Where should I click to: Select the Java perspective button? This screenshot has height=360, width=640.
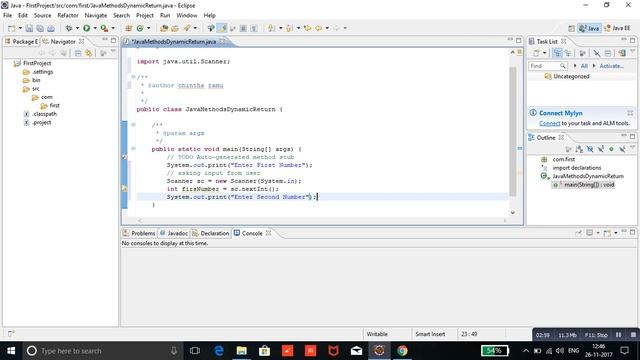pyautogui.click(x=589, y=28)
